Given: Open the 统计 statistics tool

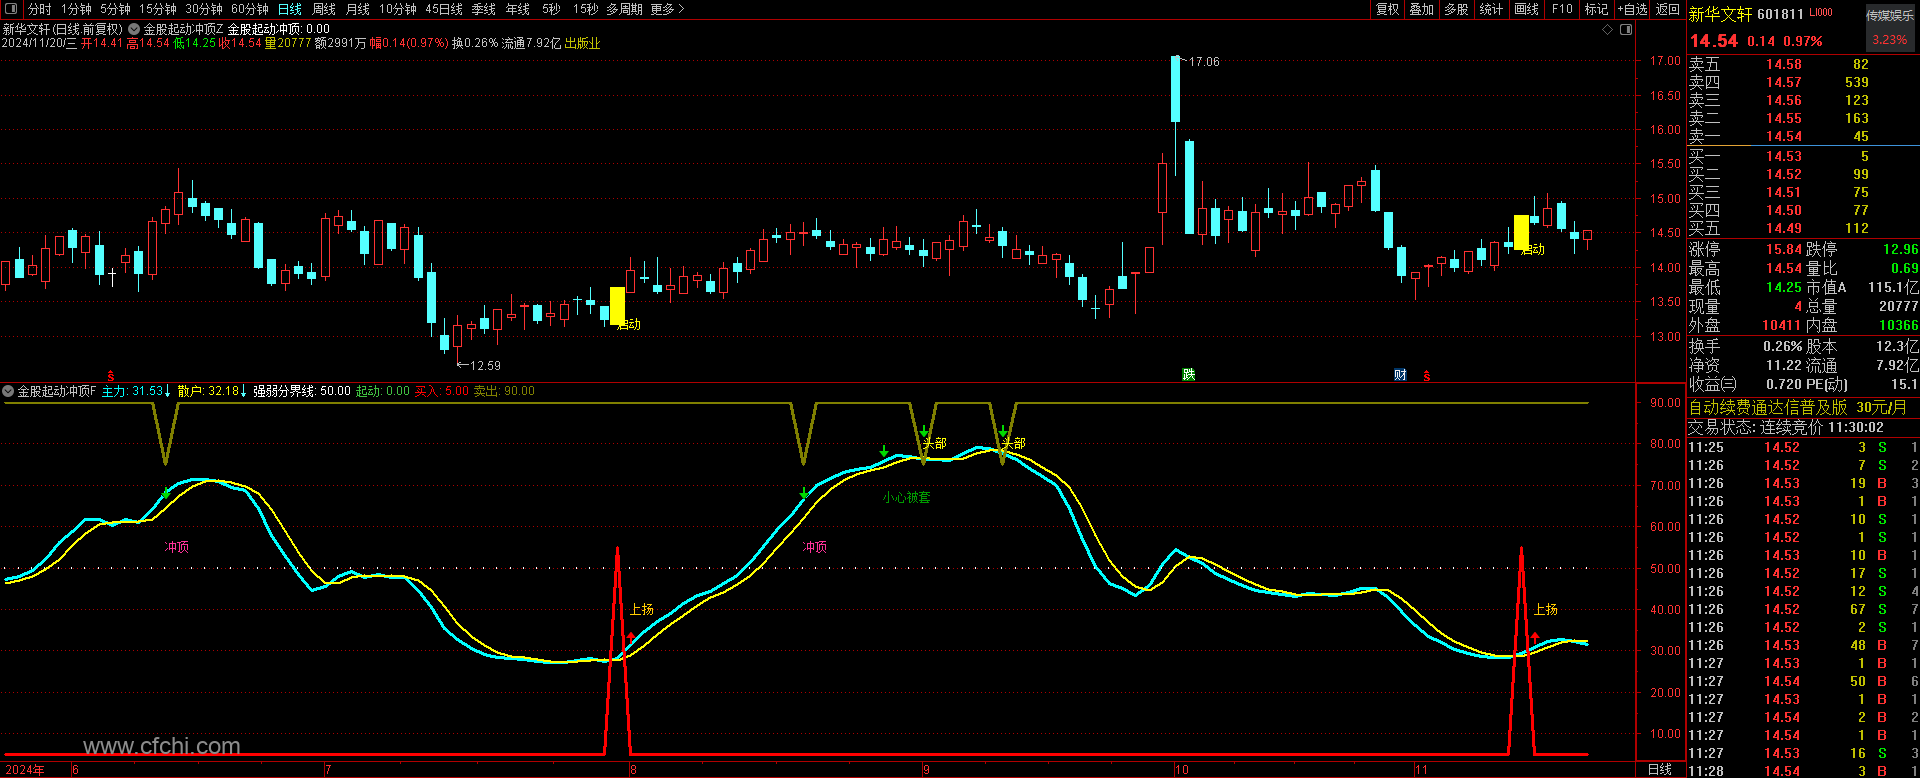Looking at the screenshot, I should point(1492,9).
